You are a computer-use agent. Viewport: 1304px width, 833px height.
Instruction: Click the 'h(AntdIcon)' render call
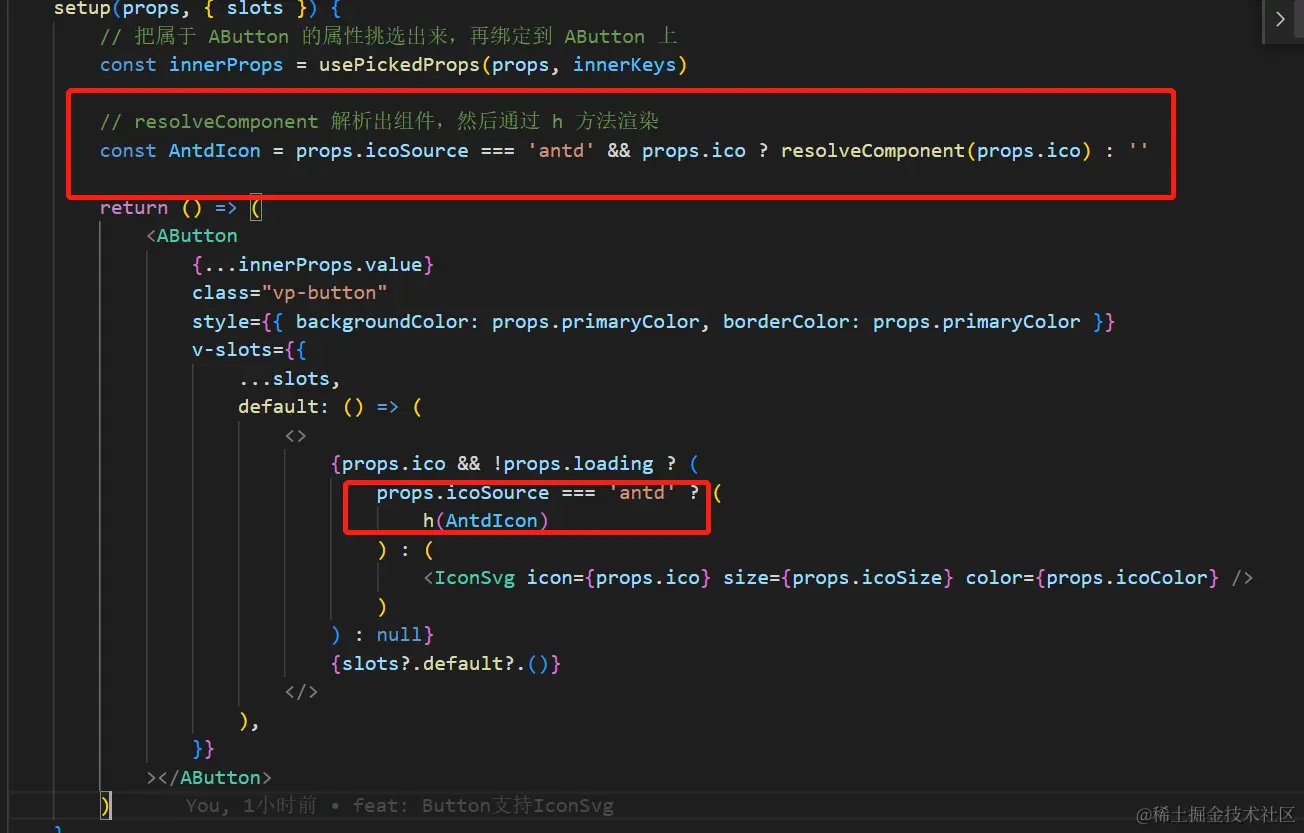(486, 521)
